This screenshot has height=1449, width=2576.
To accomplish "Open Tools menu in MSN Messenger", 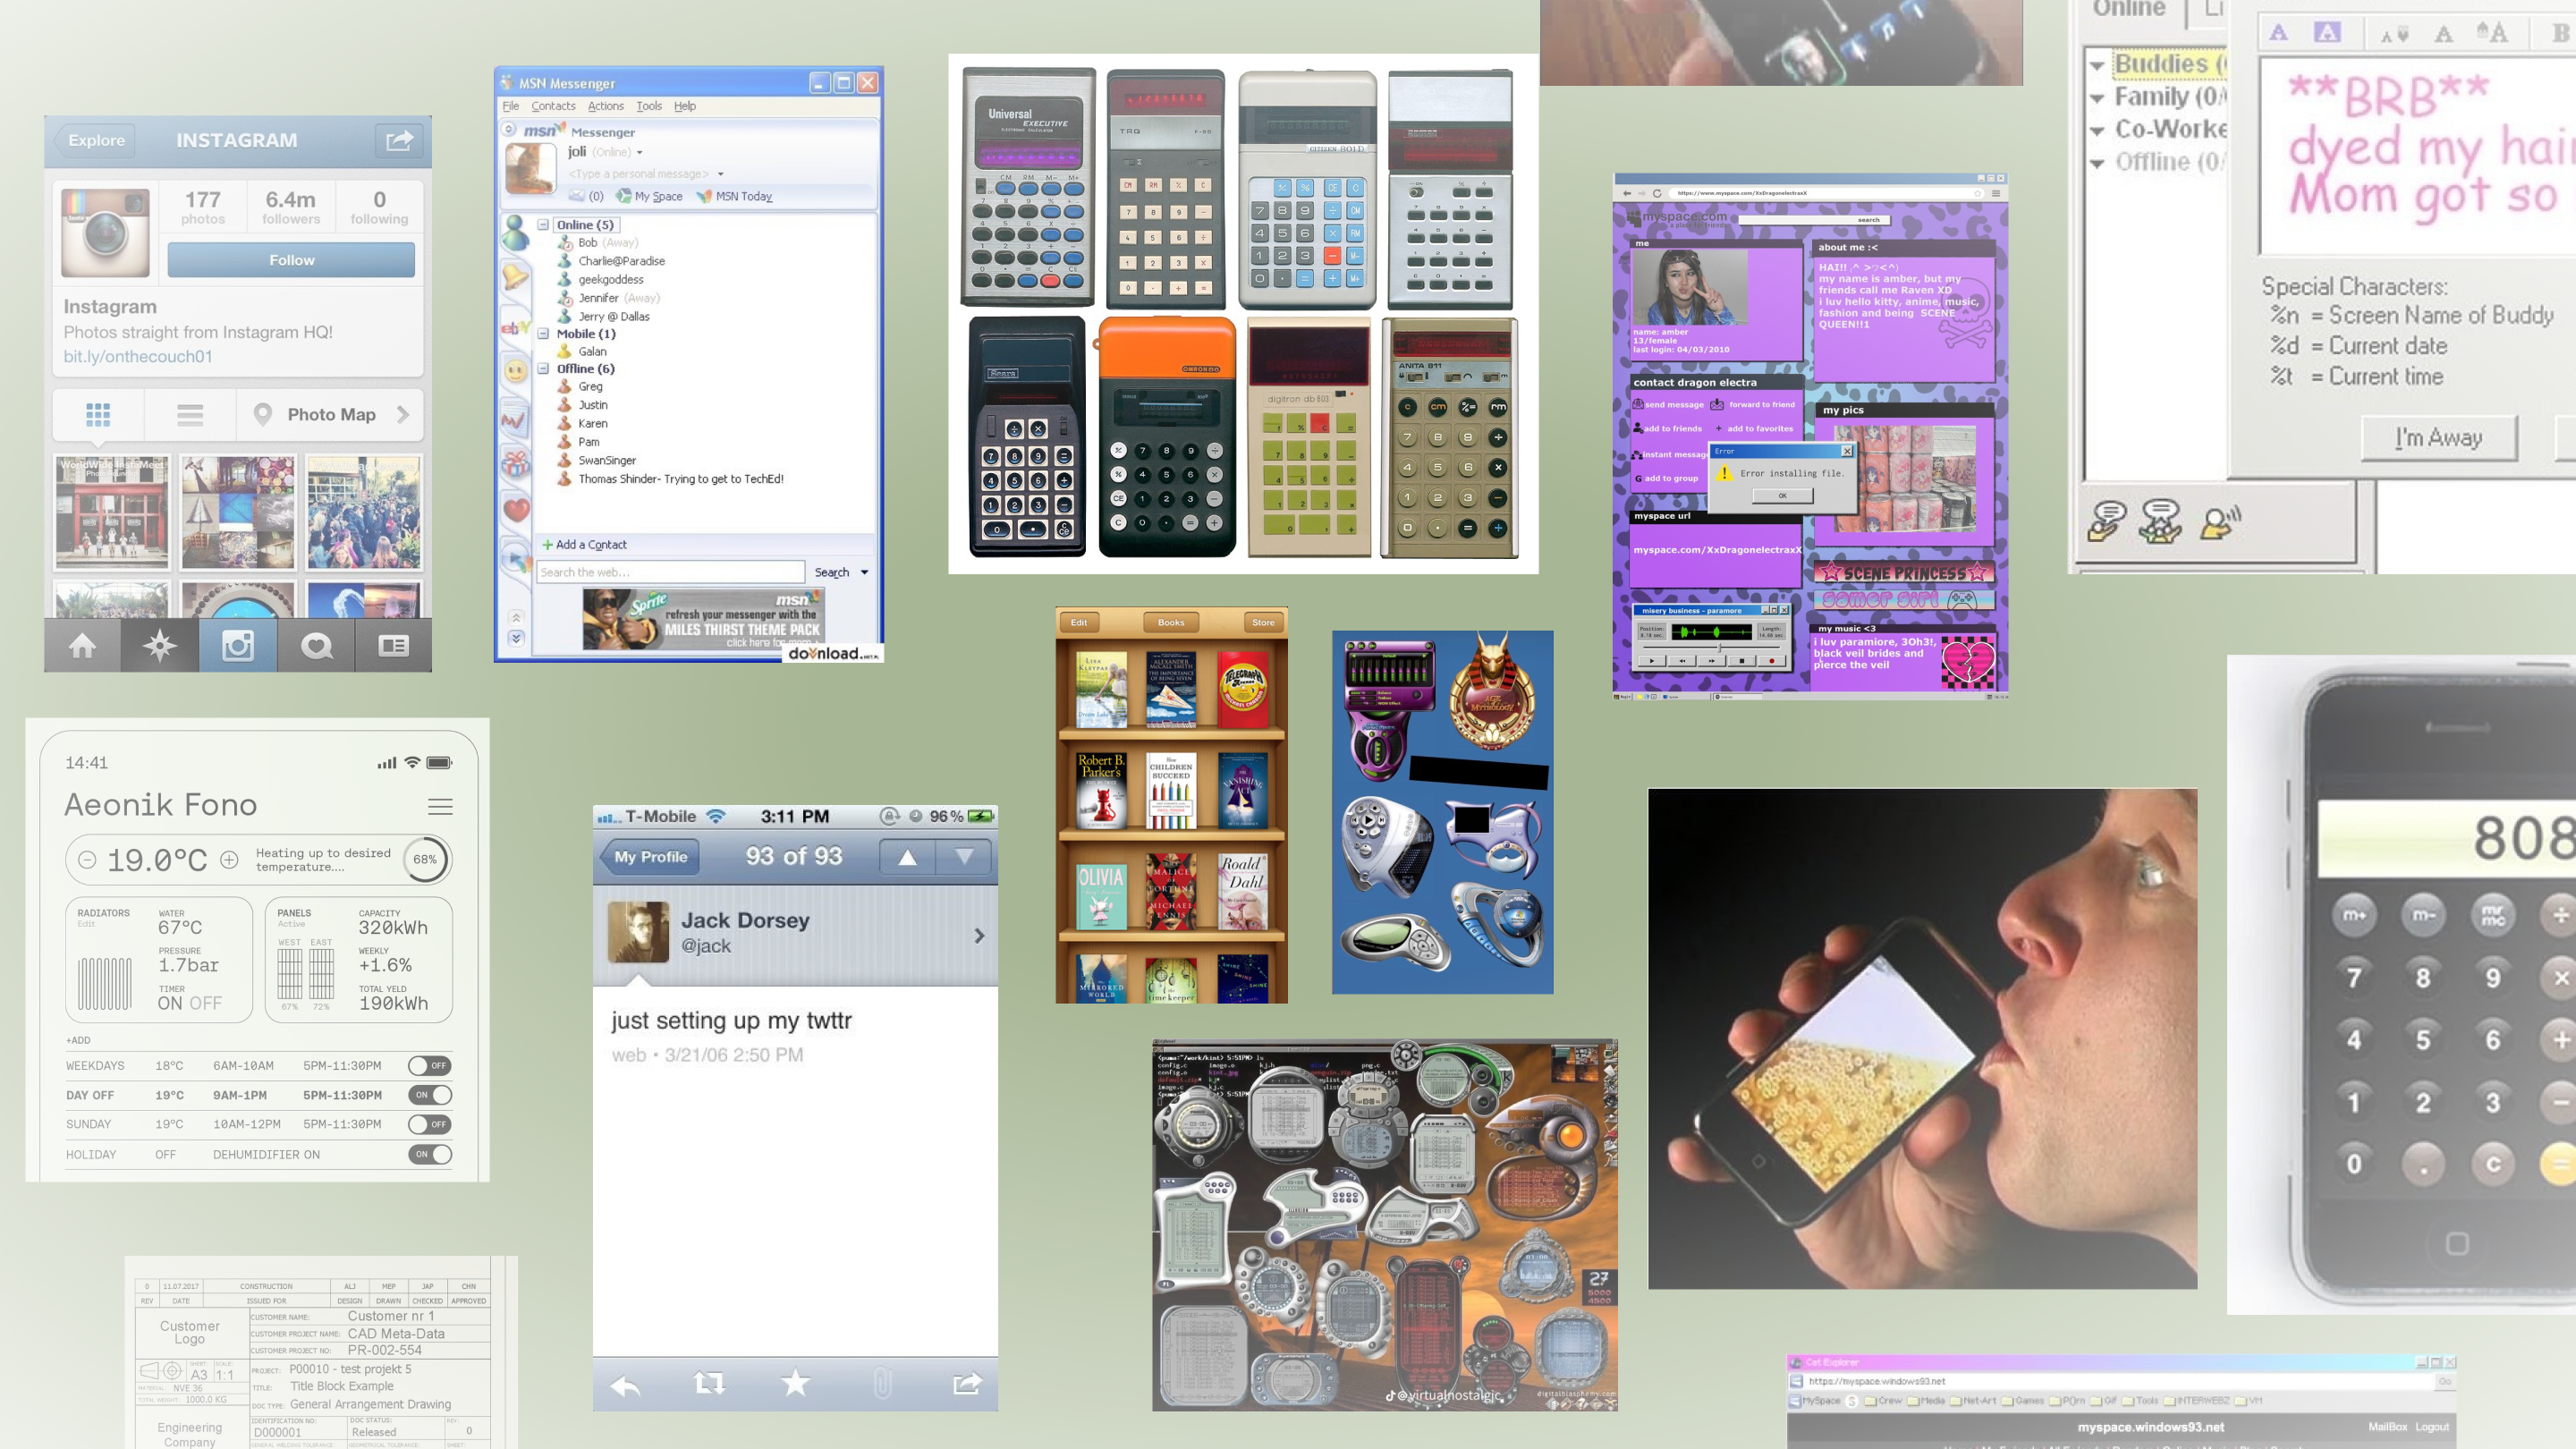I will pos(649,106).
